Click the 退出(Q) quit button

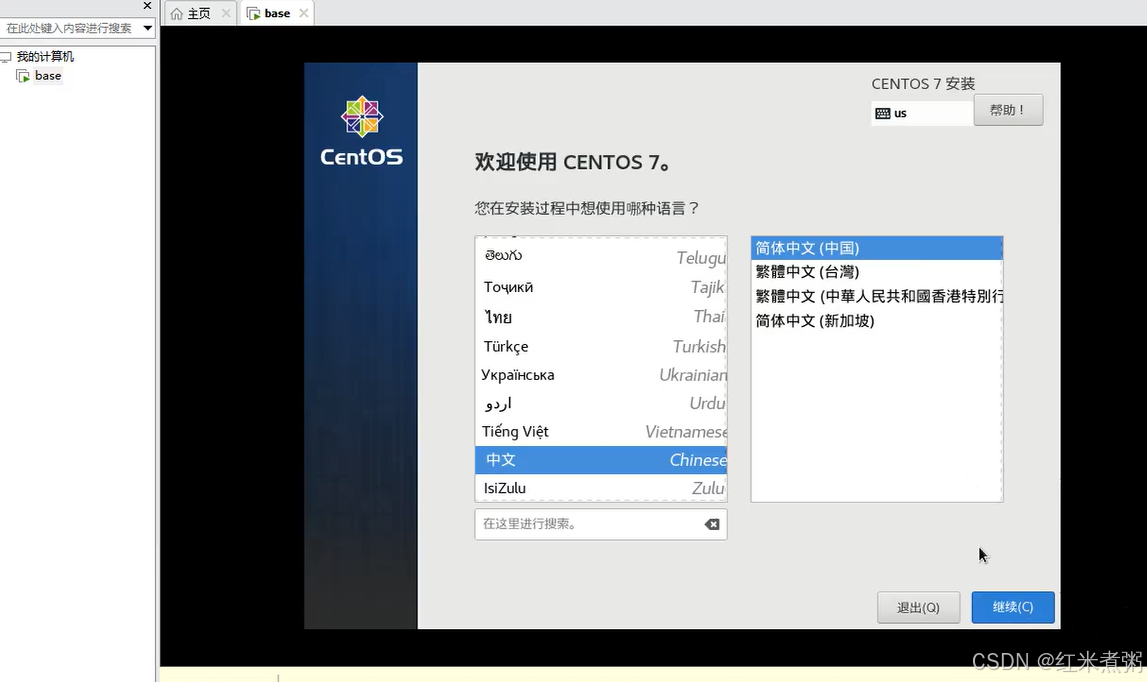pos(918,607)
